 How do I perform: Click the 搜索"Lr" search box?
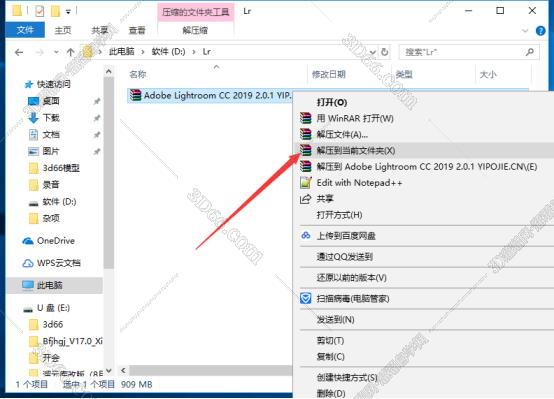(x=469, y=52)
